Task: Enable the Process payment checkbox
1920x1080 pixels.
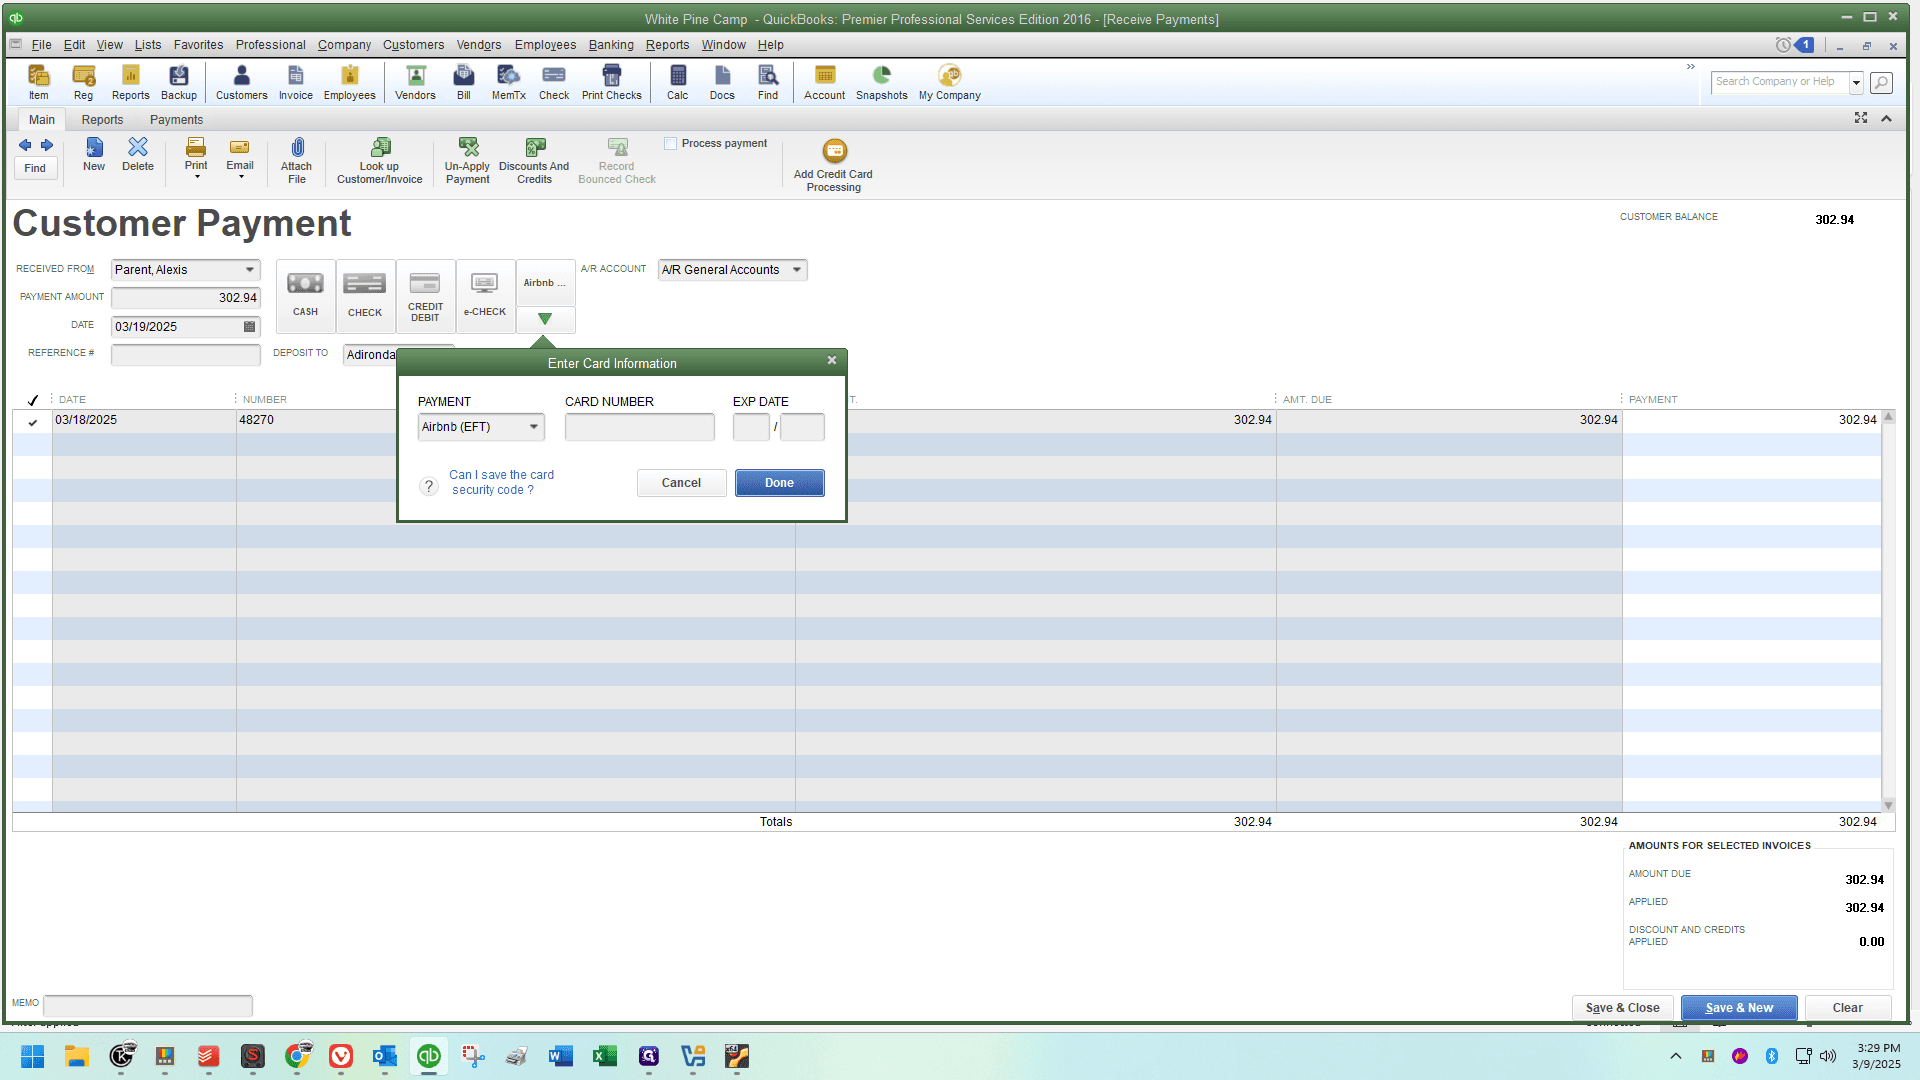Action: coord(671,144)
